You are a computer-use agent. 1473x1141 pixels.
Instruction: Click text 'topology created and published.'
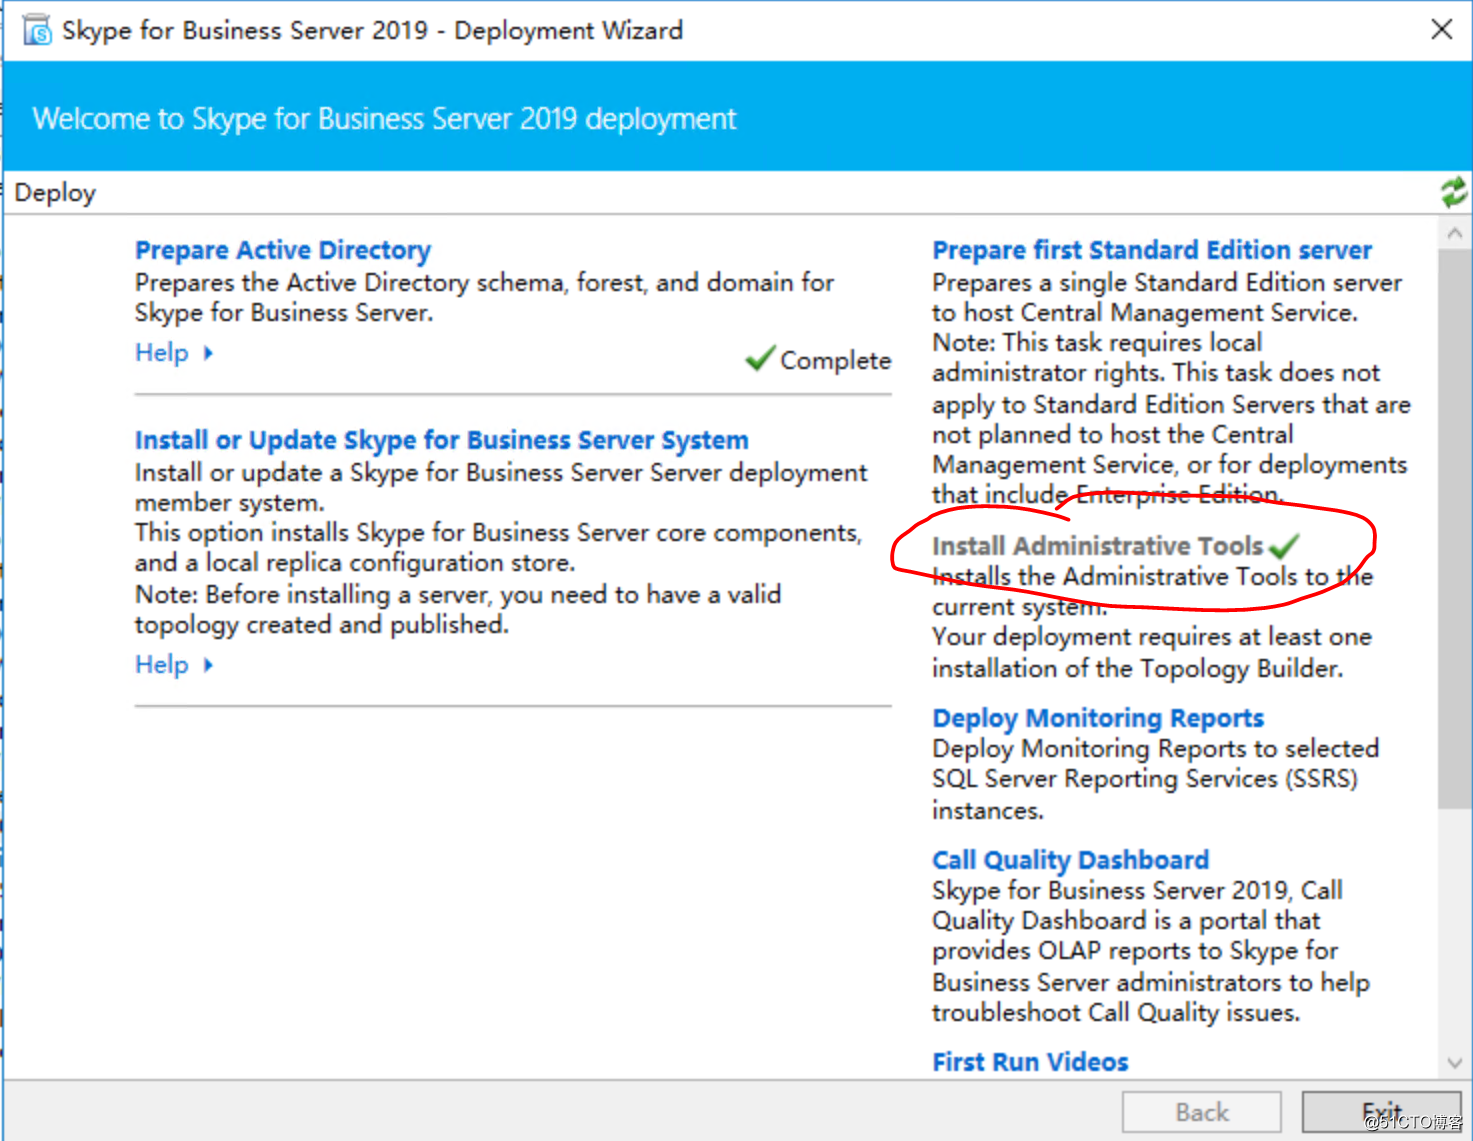coord(322,625)
